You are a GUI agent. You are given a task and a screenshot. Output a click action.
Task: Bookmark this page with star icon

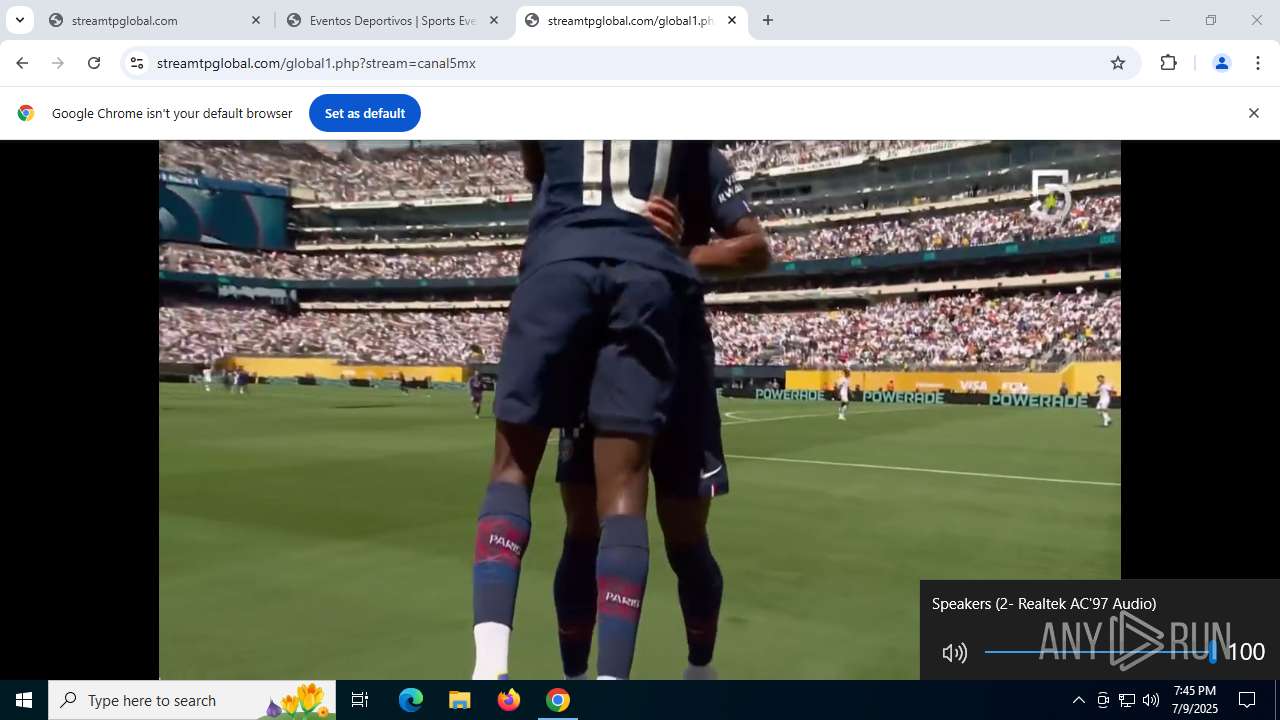pyautogui.click(x=1118, y=63)
